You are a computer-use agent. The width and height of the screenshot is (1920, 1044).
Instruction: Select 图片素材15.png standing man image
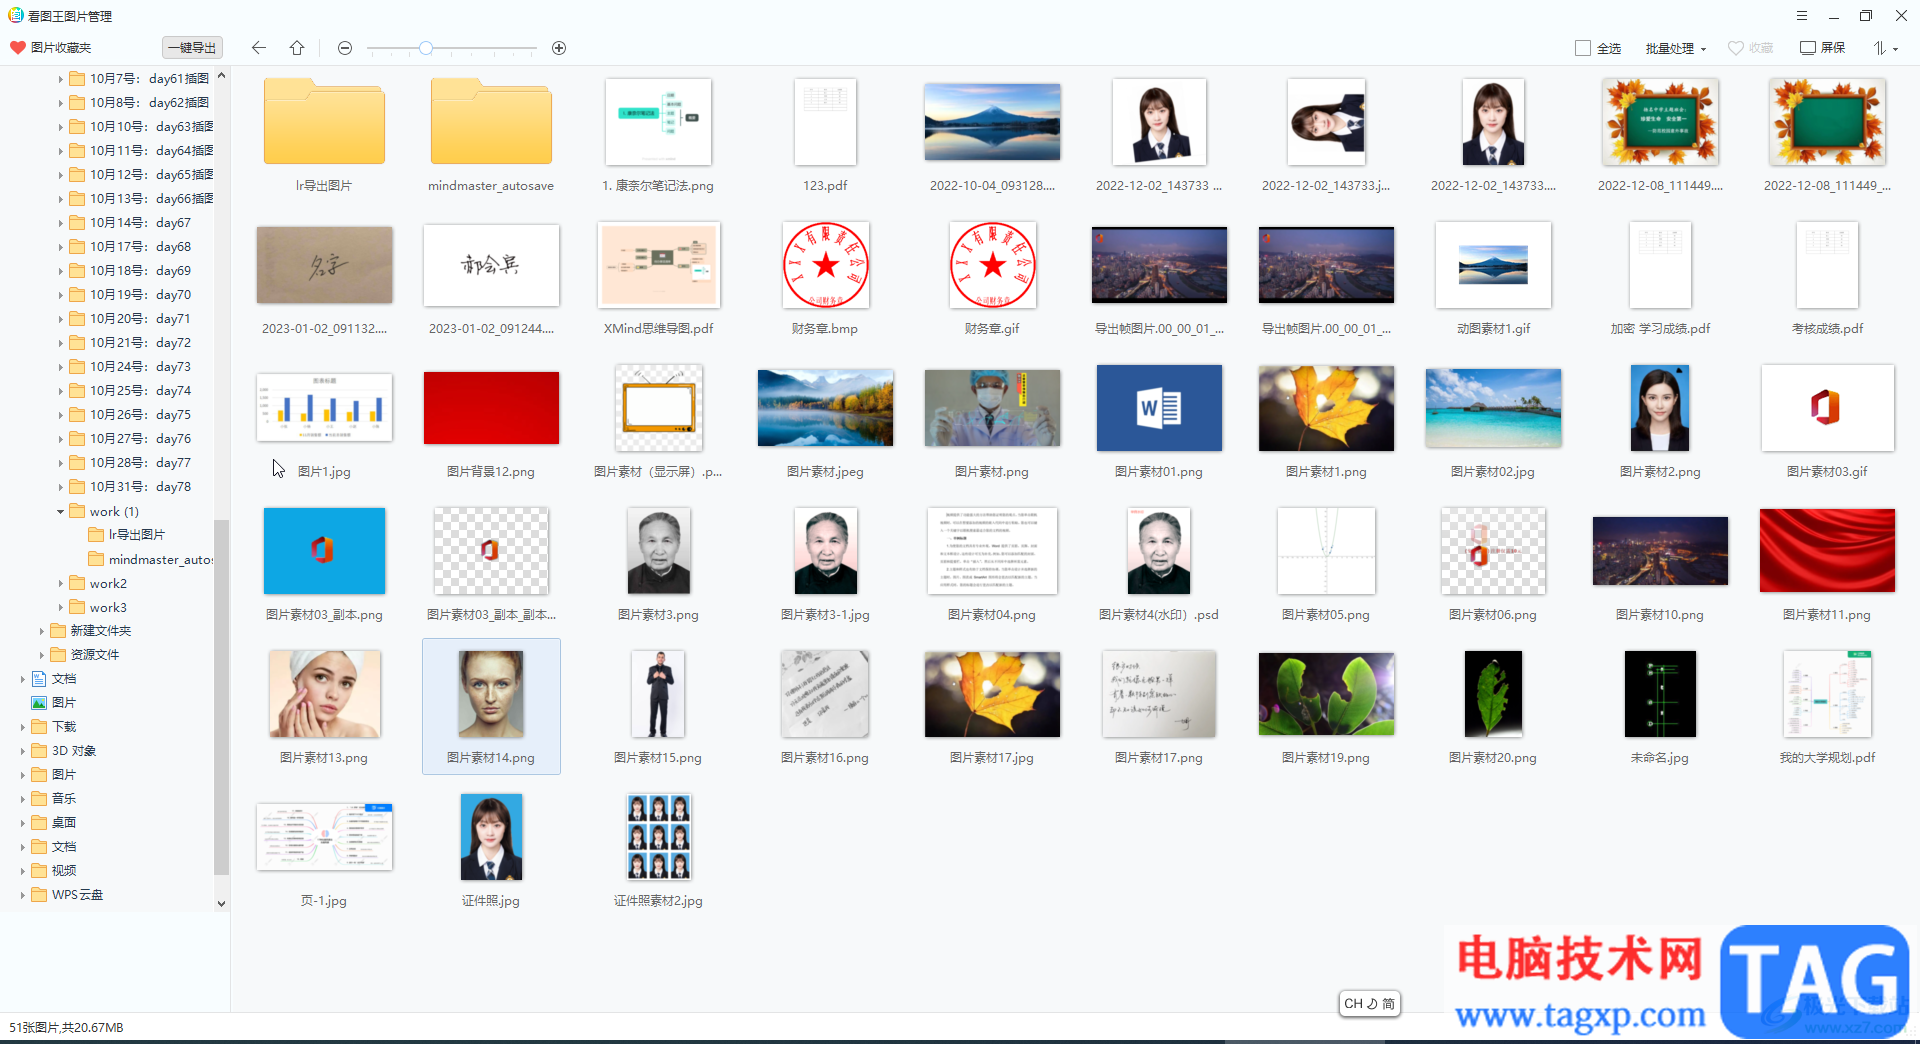click(x=658, y=694)
